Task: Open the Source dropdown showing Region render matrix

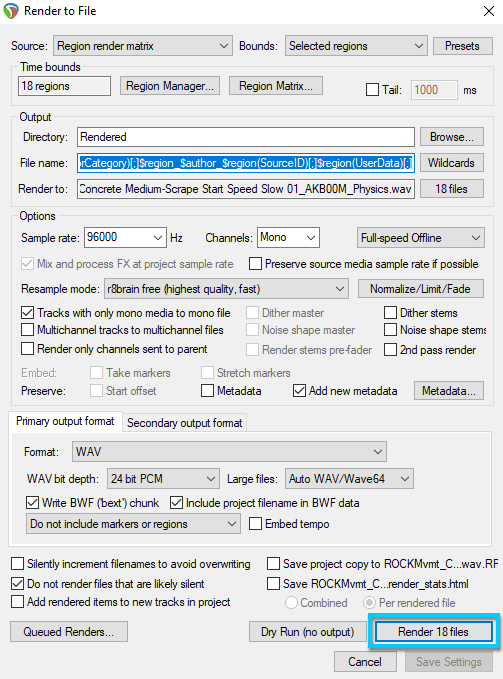Action: [x=143, y=46]
